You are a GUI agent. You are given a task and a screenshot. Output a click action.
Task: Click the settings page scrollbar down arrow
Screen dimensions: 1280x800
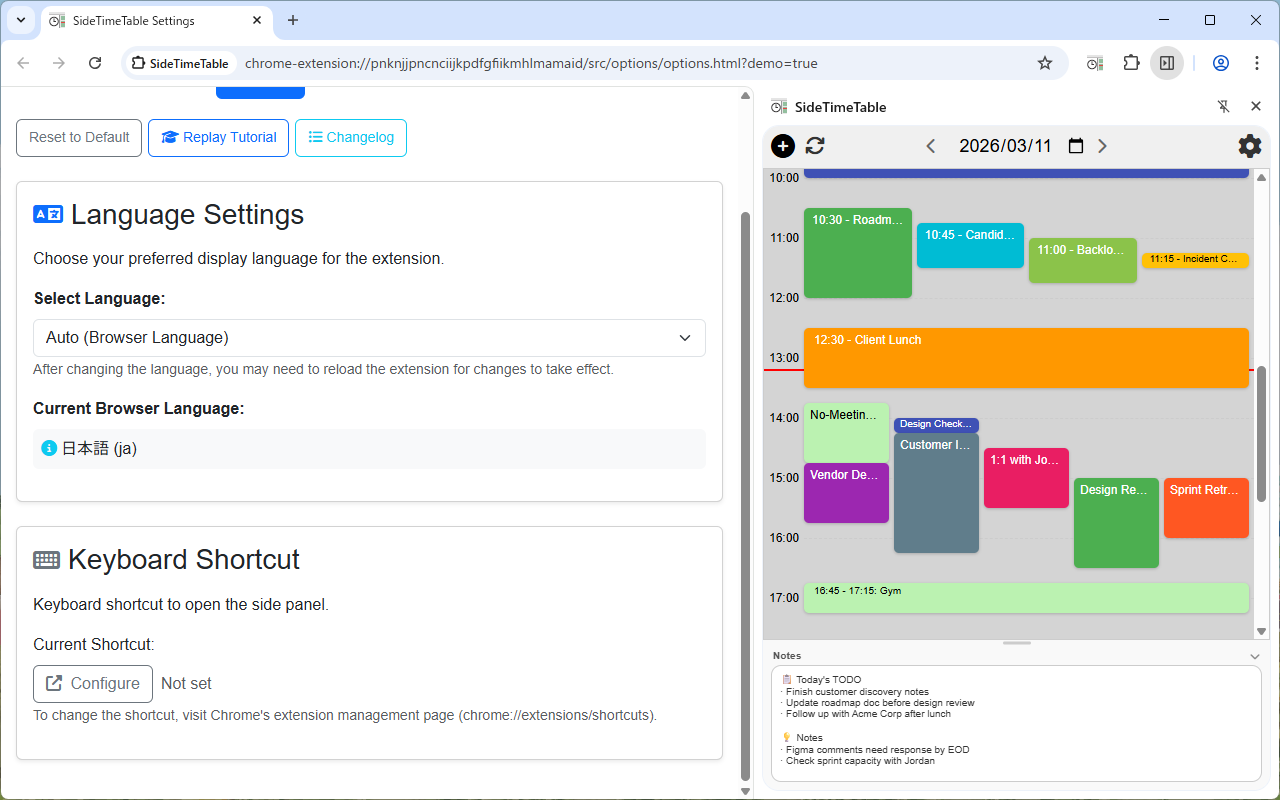pyautogui.click(x=745, y=791)
